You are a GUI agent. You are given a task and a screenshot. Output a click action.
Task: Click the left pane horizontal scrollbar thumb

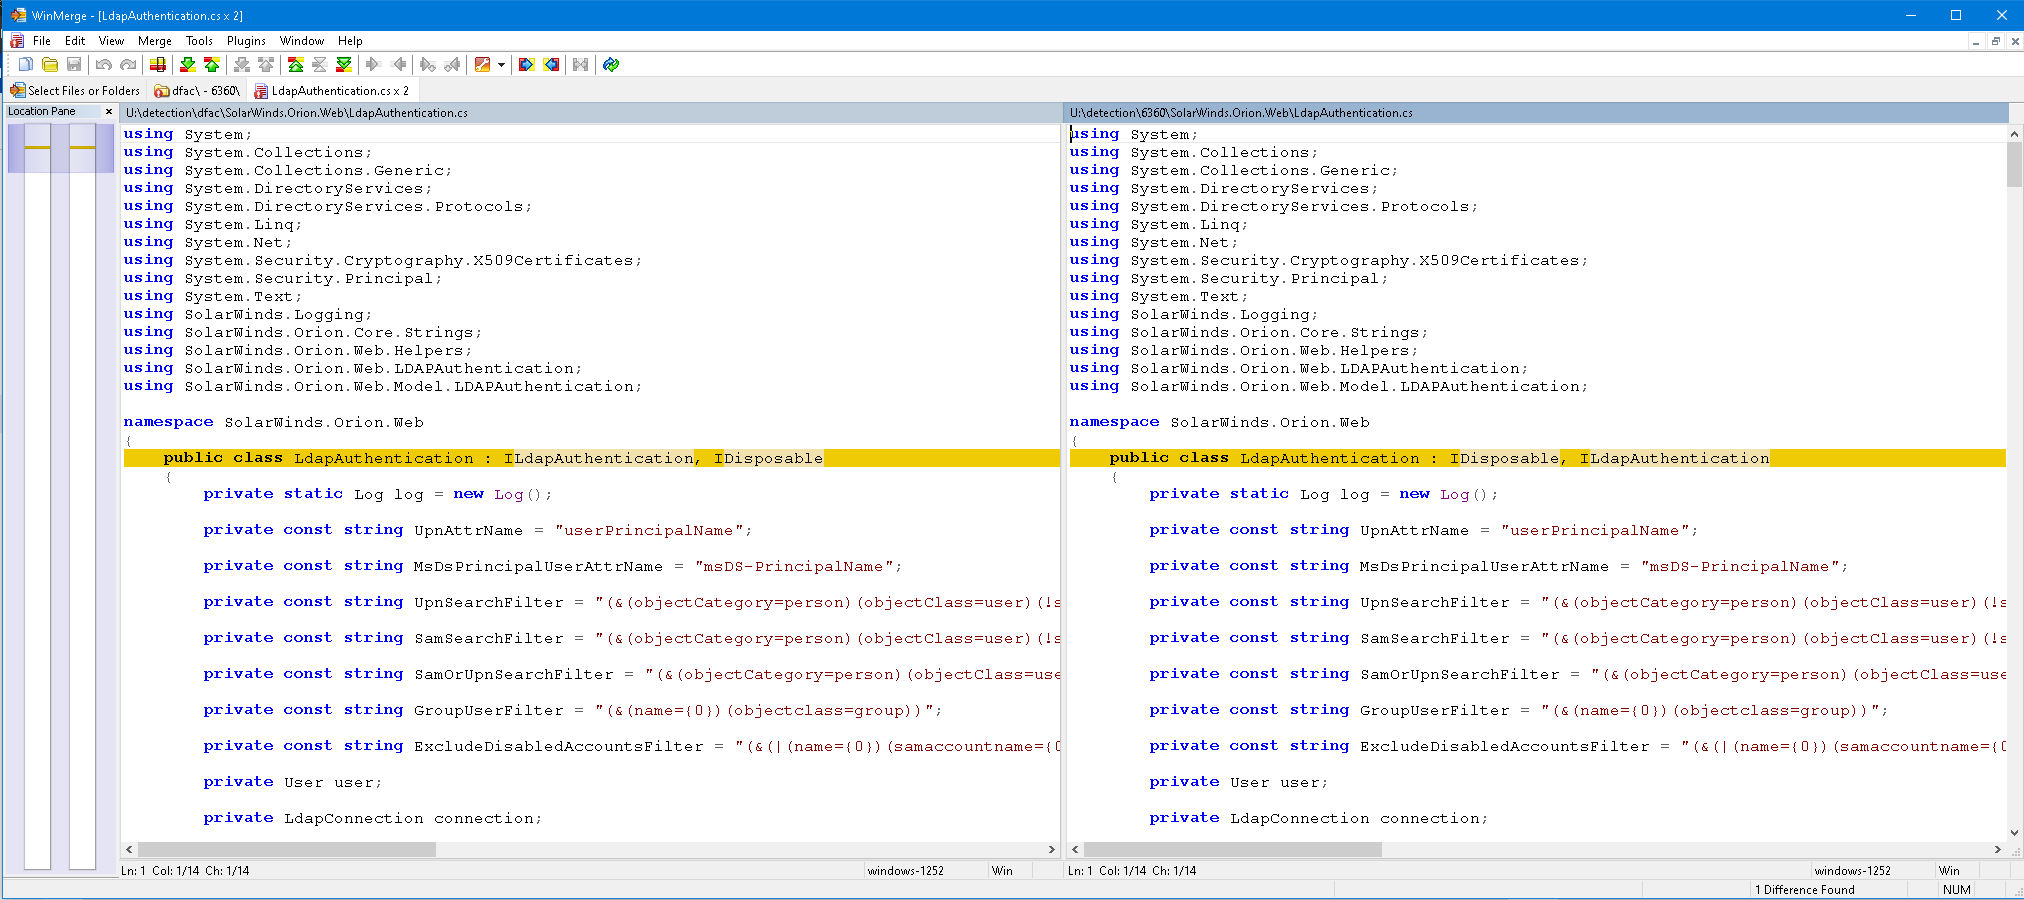coord(286,849)
